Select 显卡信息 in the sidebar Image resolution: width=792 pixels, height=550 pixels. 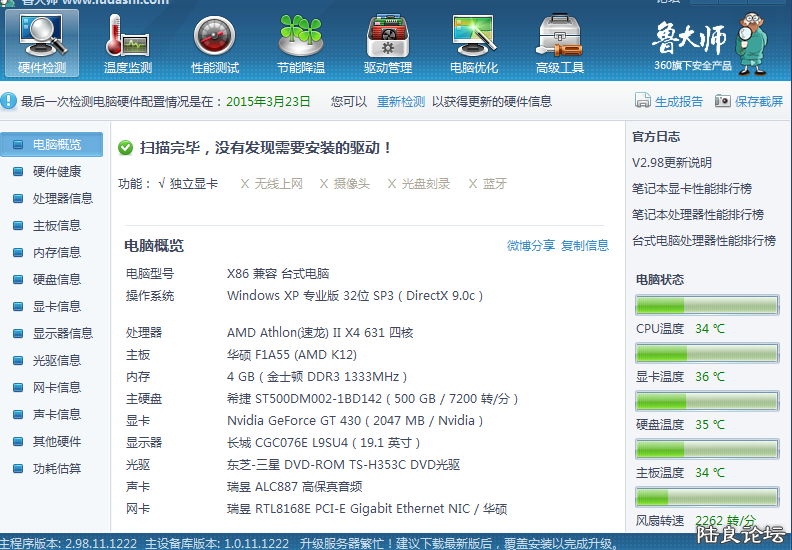56,306
